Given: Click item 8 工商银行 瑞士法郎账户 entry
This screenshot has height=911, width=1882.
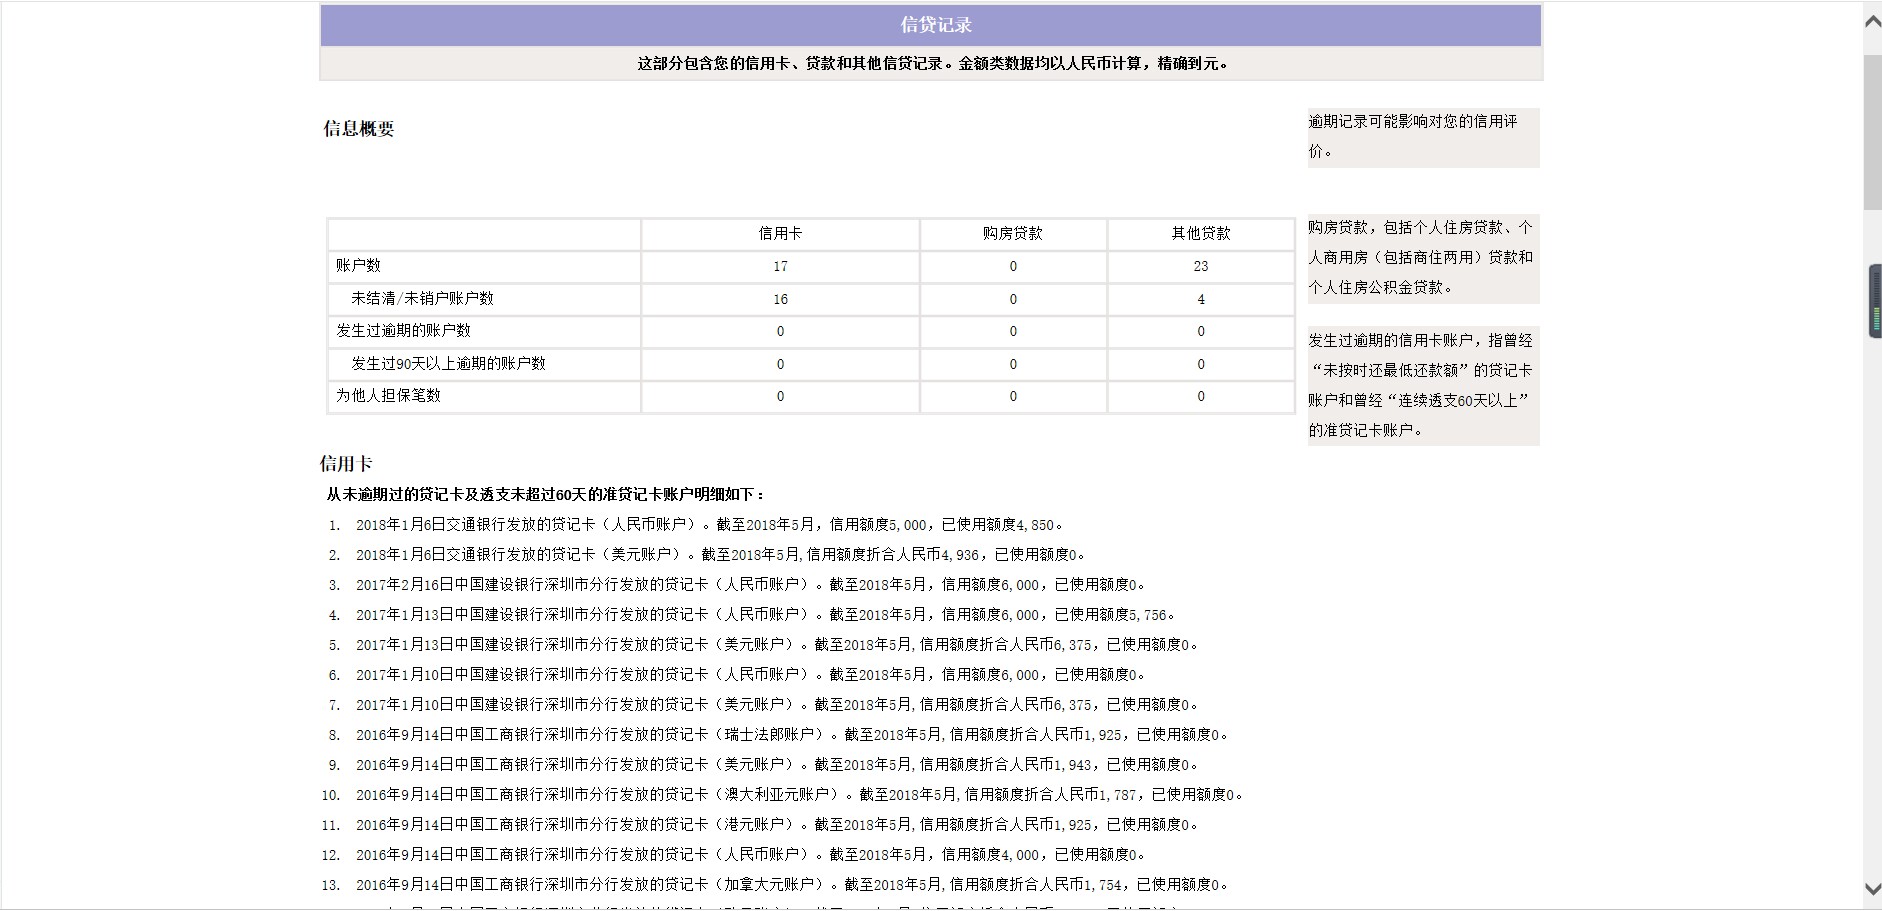Looking at the screenshot, I should click(x=792, y=735).
